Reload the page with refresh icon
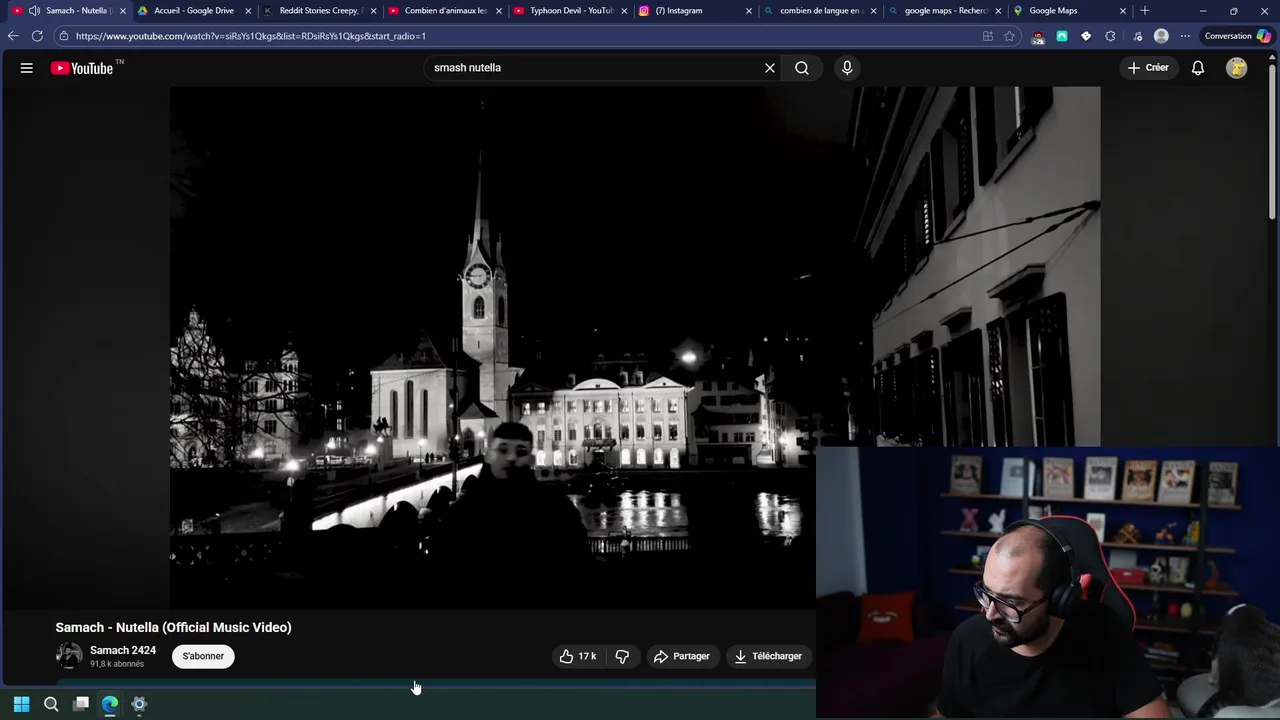The width and height of the screenshot is (1280, 720). [37, 36]
